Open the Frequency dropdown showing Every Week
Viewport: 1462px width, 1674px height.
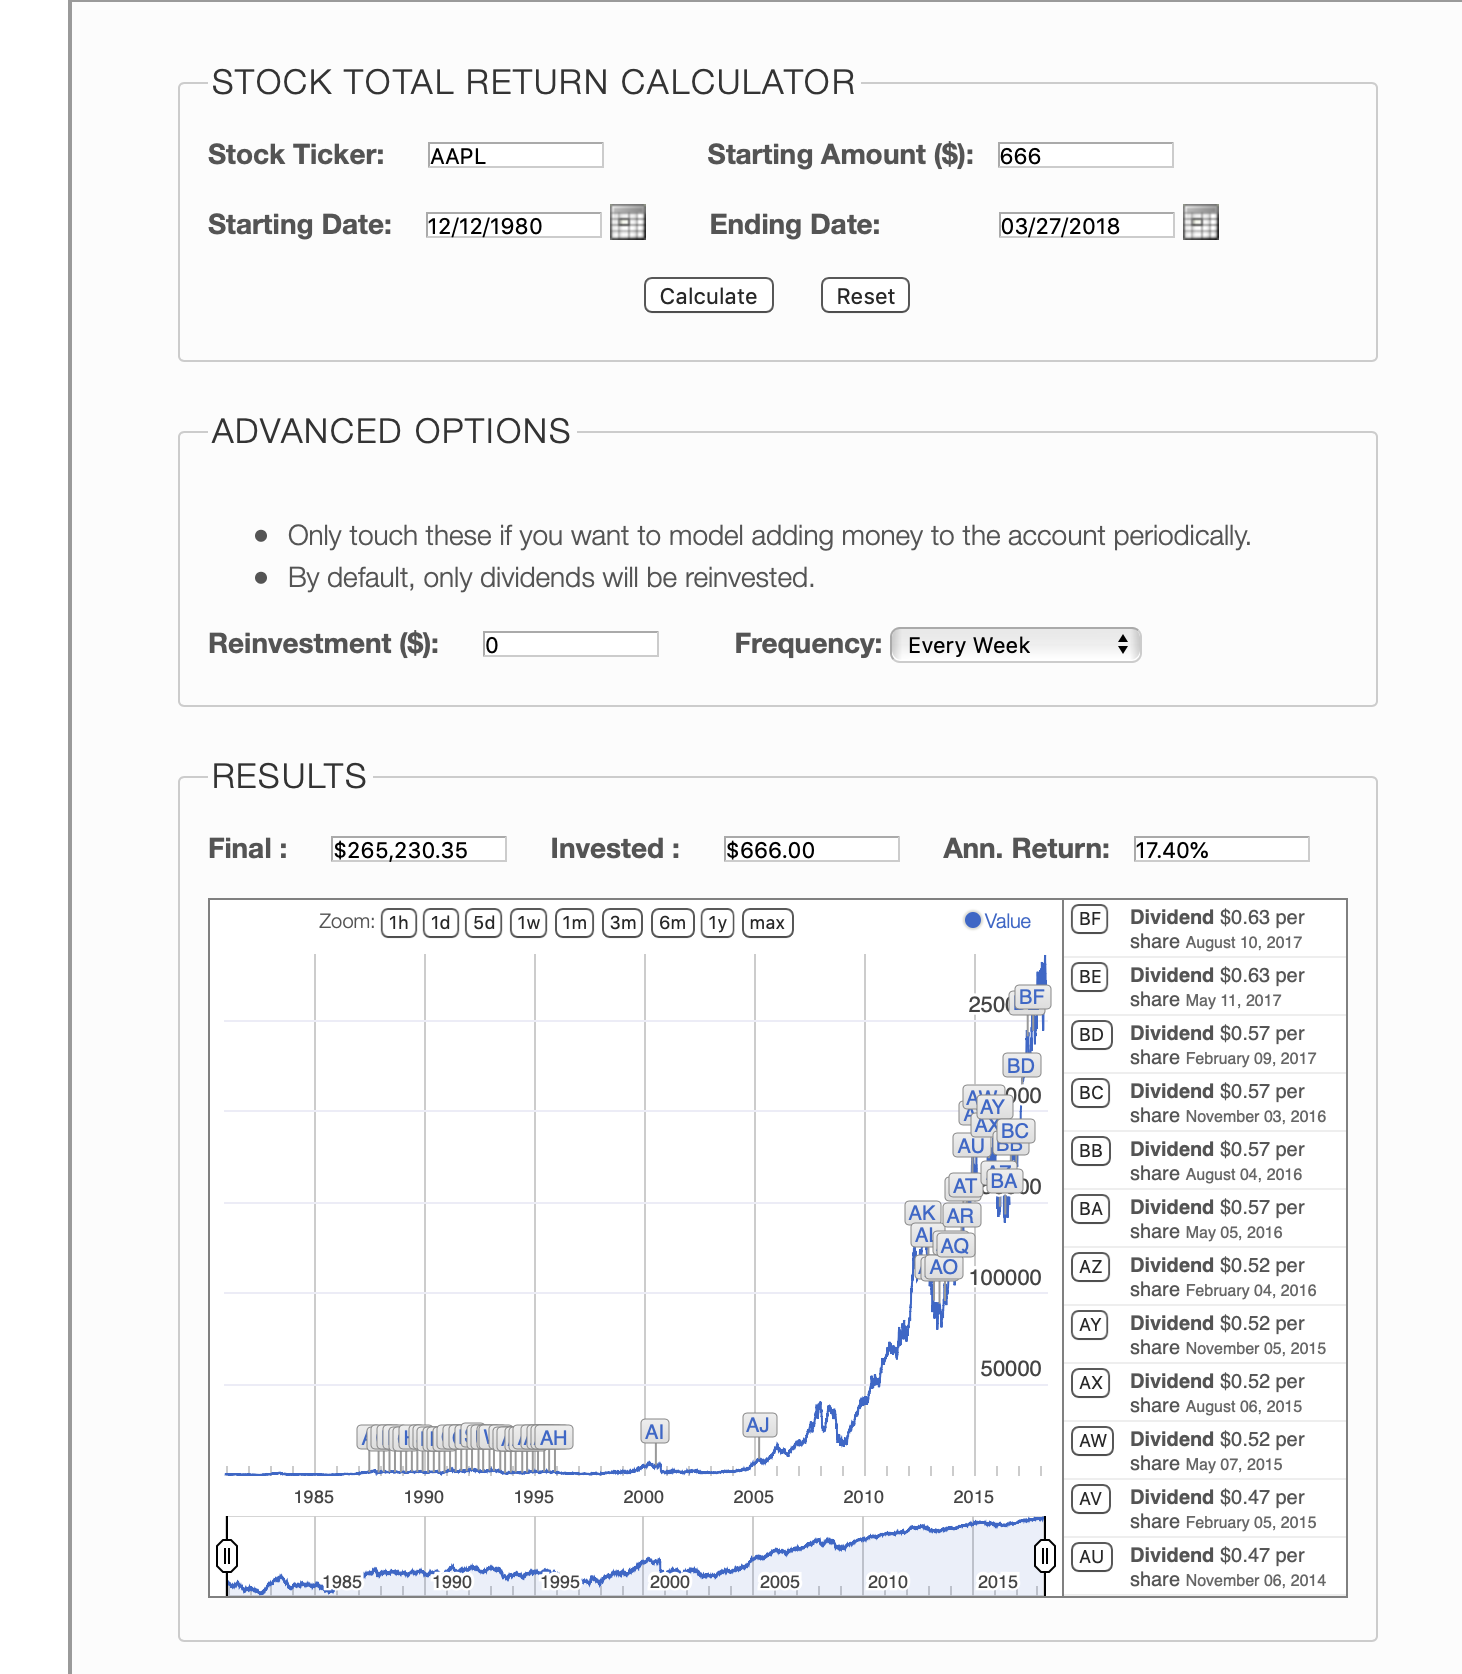1015,645
